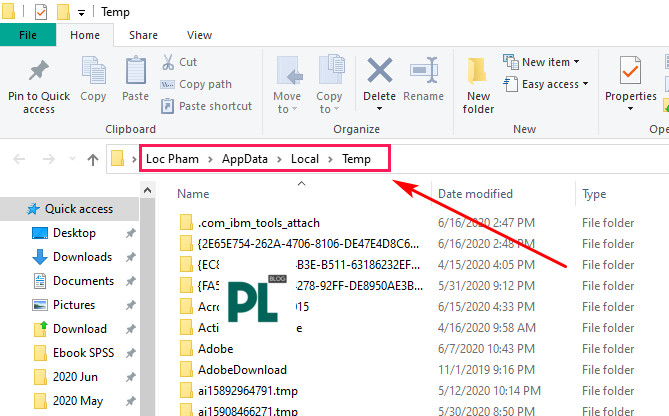
Task: Sort by the Type column header
Action: [594, 194]
